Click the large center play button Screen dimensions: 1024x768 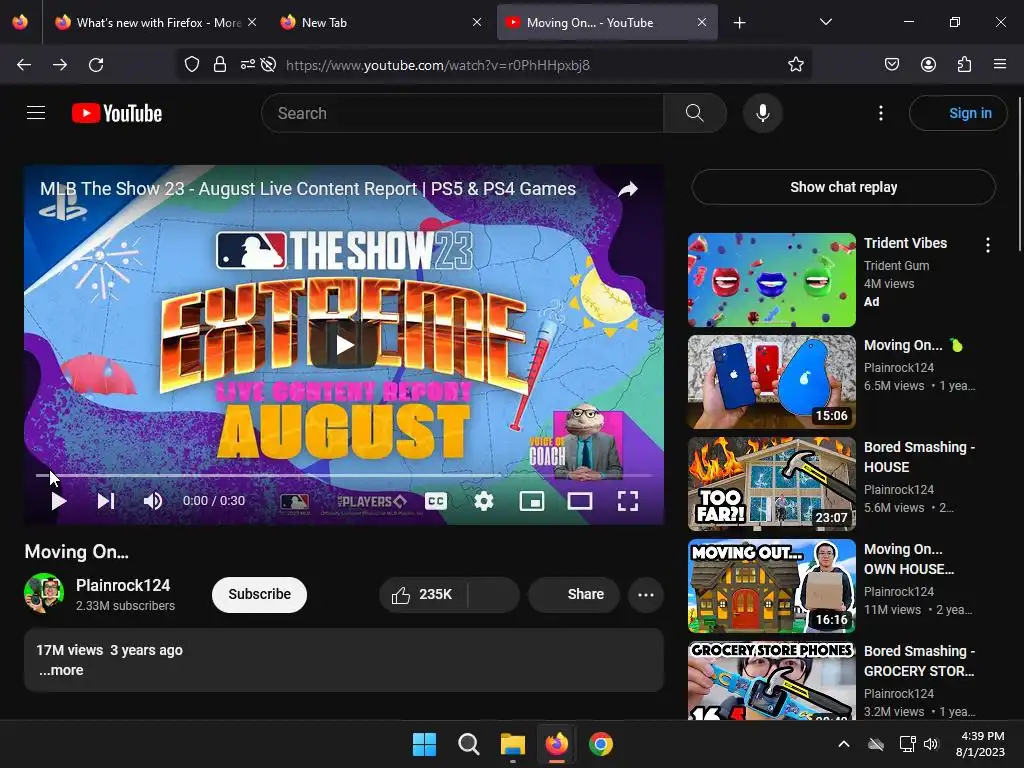click(x=344, y=345)
